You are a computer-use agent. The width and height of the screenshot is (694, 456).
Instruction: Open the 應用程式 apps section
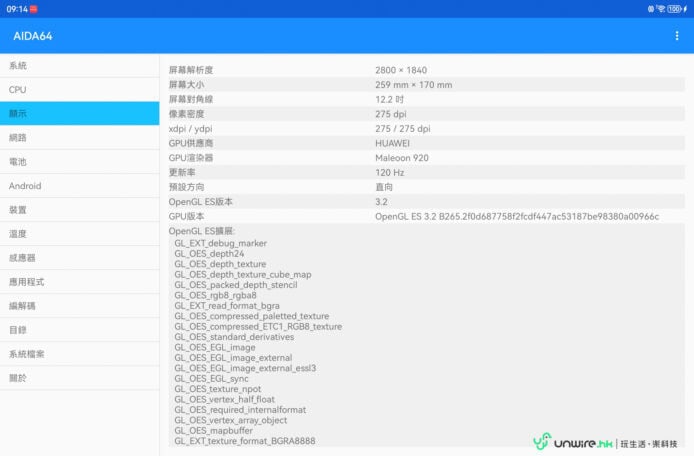80,282
